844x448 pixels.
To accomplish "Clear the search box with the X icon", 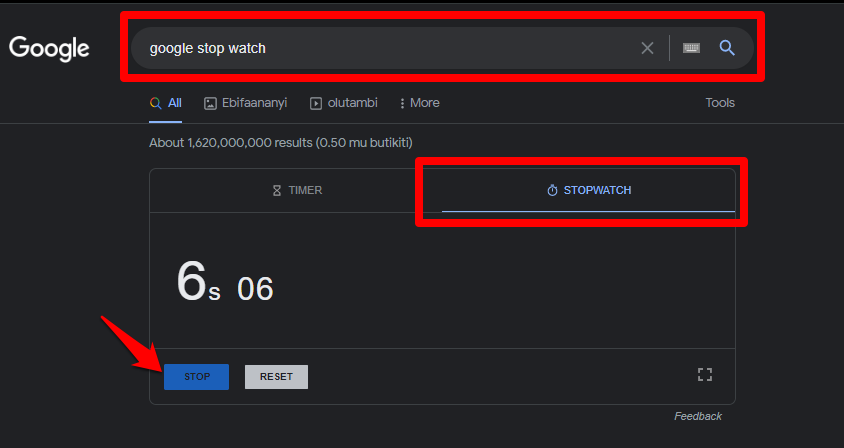I will coord(647,48).
